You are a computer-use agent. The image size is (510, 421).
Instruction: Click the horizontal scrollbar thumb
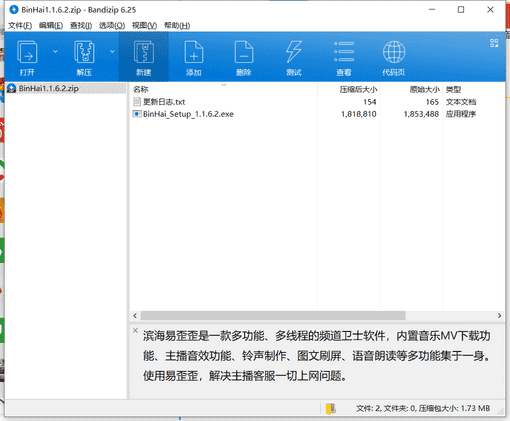pyautogui.click(x=273, y=315)
